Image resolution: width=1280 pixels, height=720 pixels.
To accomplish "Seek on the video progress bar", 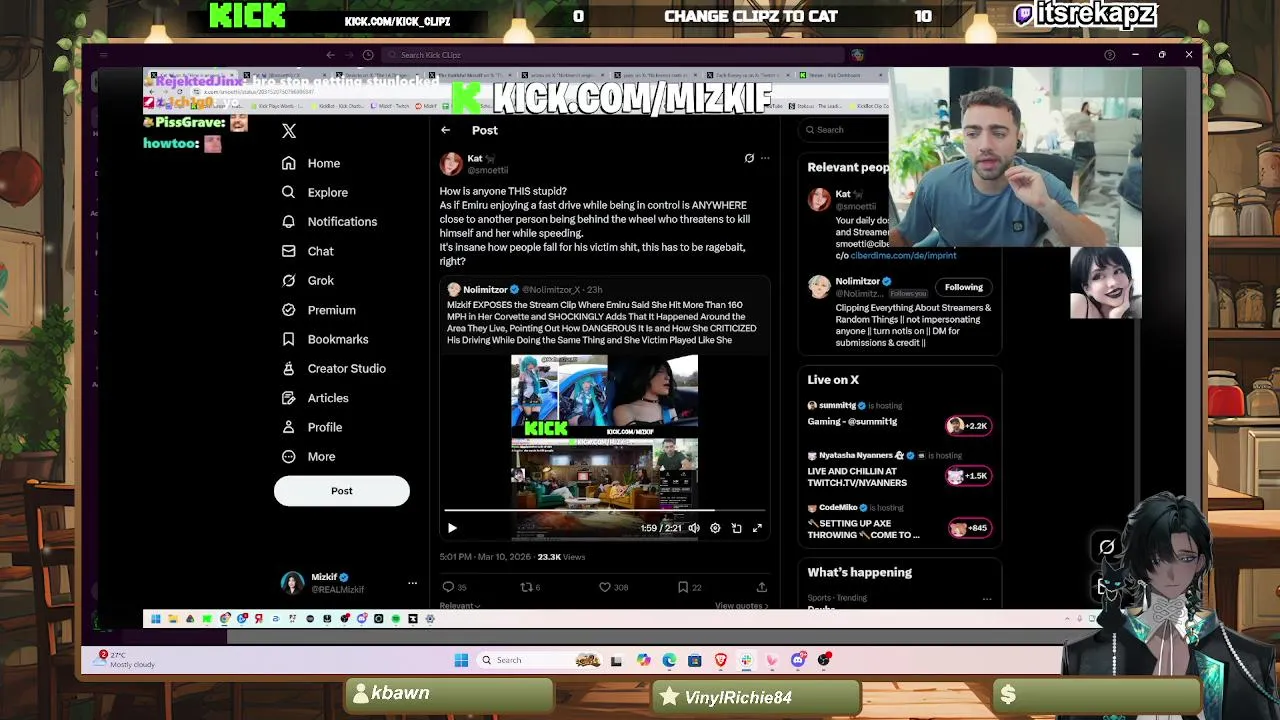I will click(604, 512).
